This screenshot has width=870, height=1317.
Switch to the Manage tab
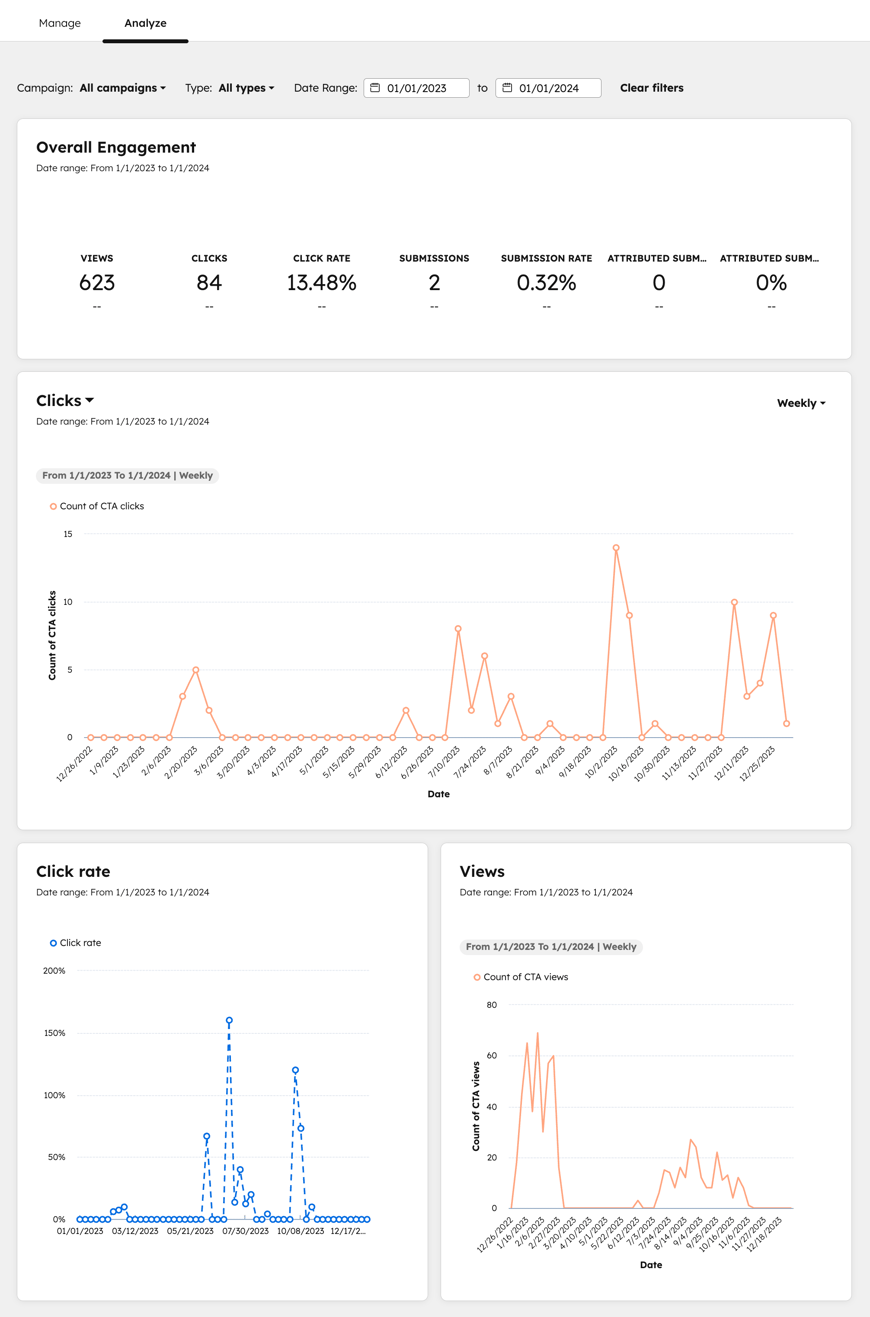coord(59,22)
